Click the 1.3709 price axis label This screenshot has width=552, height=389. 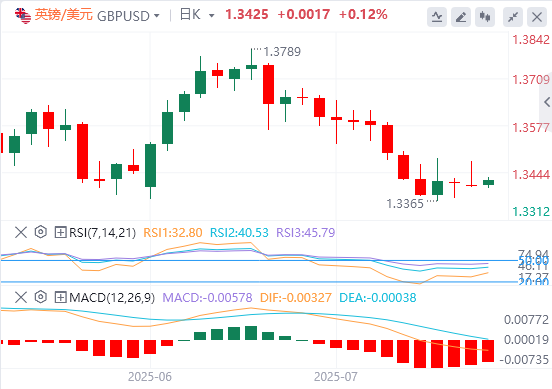pos(531,80)
